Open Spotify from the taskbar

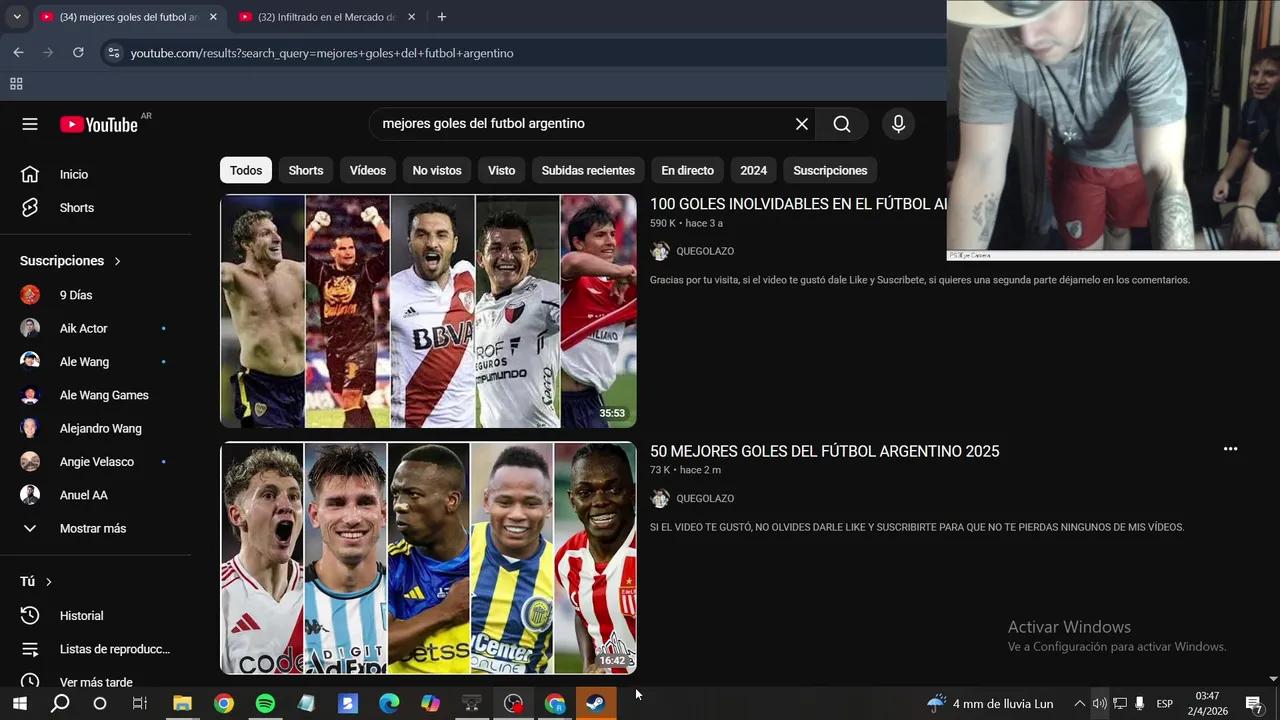click(x=265, y=704)
